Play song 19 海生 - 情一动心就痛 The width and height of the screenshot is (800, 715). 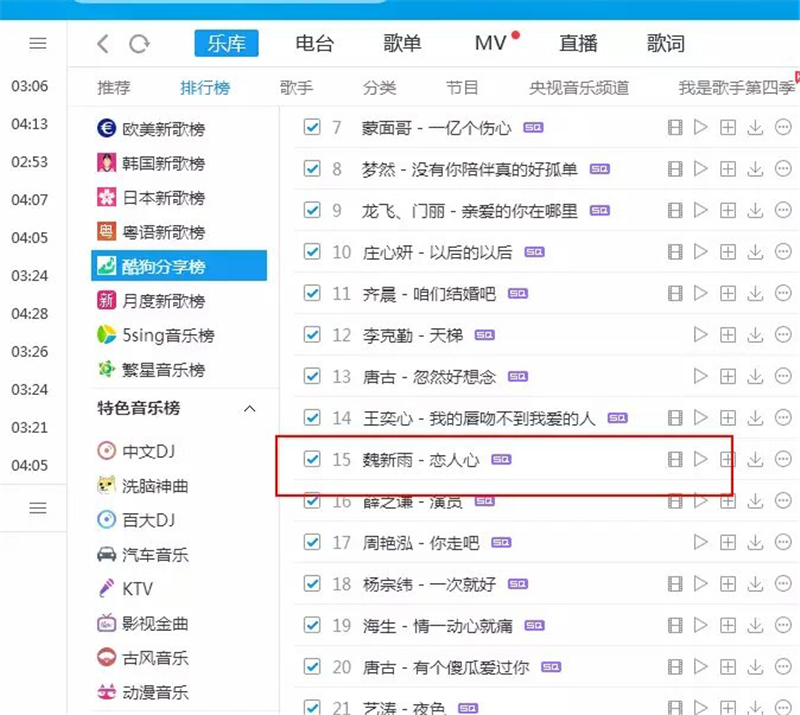click(701, 625)
